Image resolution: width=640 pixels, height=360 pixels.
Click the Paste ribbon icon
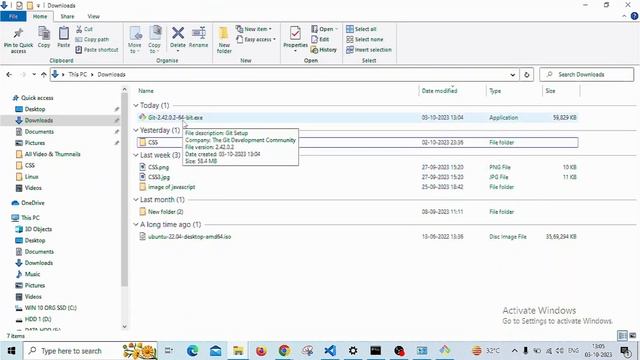coord(63,37)
